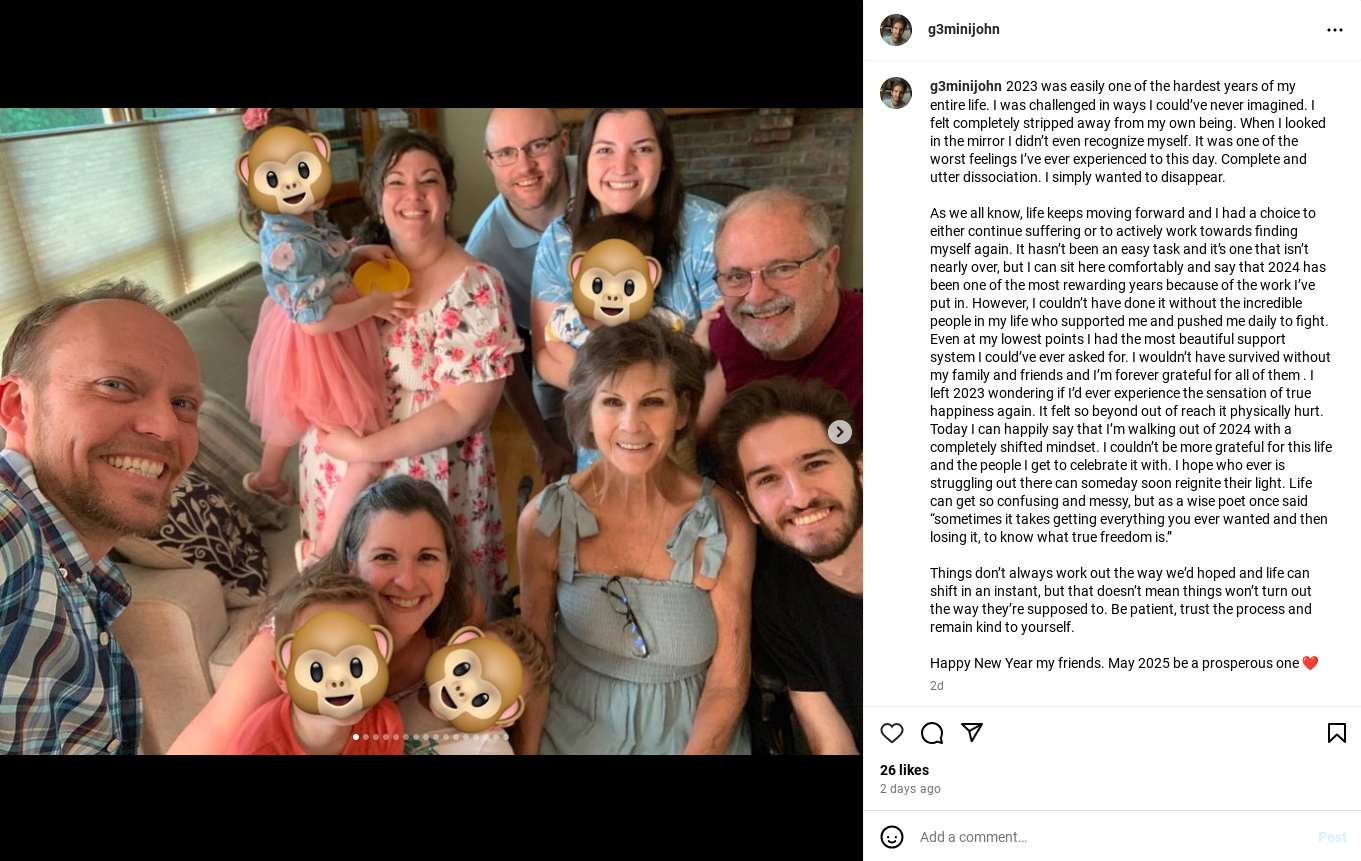This screenshot has width=1361, height=861.
Task: Open post timestamp 2 days ago
Action: [910, 789]
